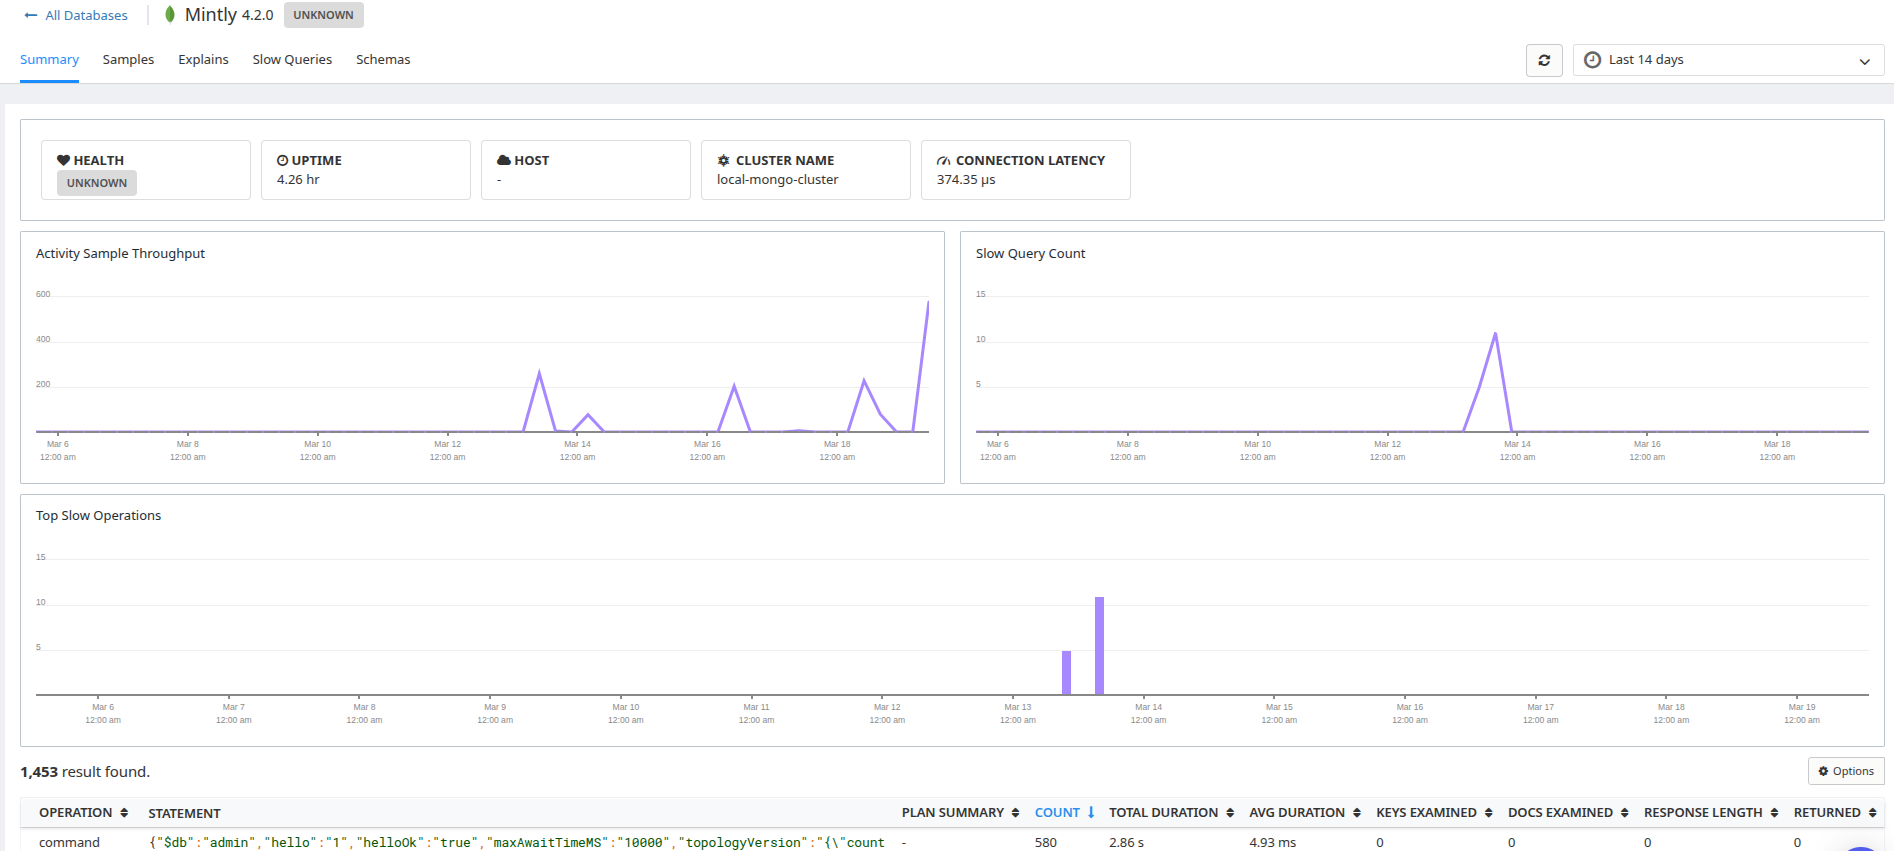Go back to All Databases
This screenshot has width=1894, height=851.
coord(86,15)
